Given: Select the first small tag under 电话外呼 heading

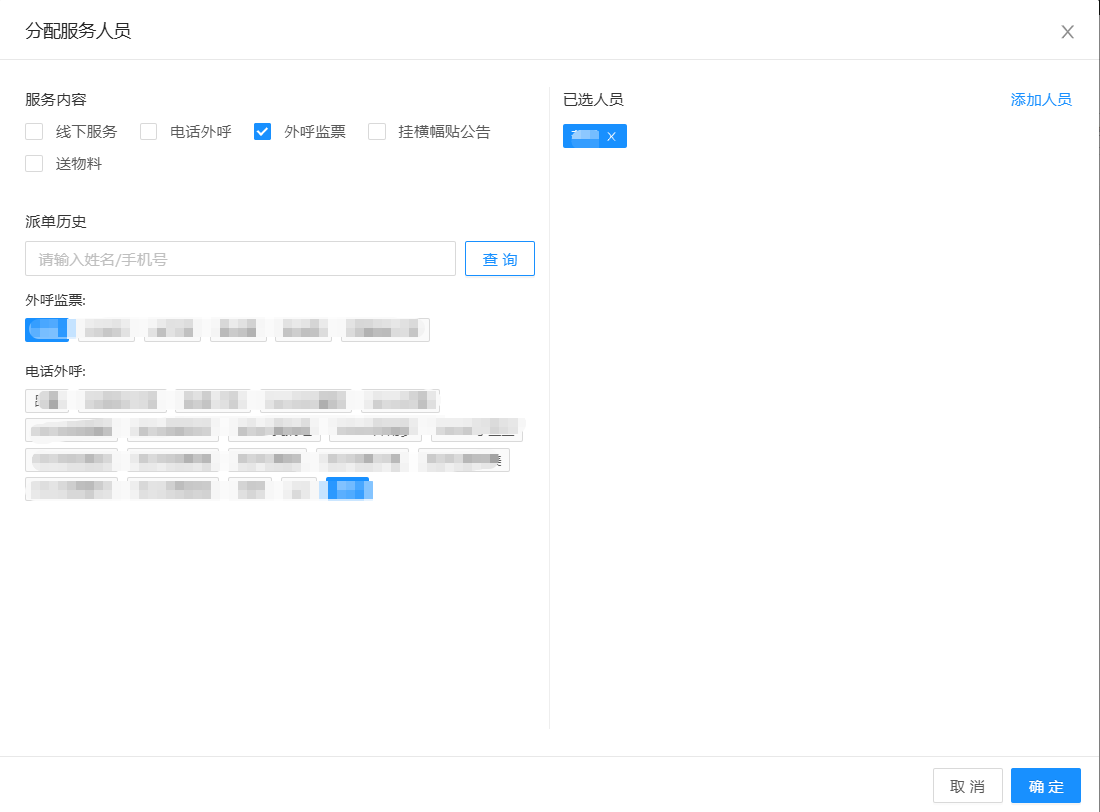Looking at the screenshot, I should pyautogui.click(x=47, y=400).
